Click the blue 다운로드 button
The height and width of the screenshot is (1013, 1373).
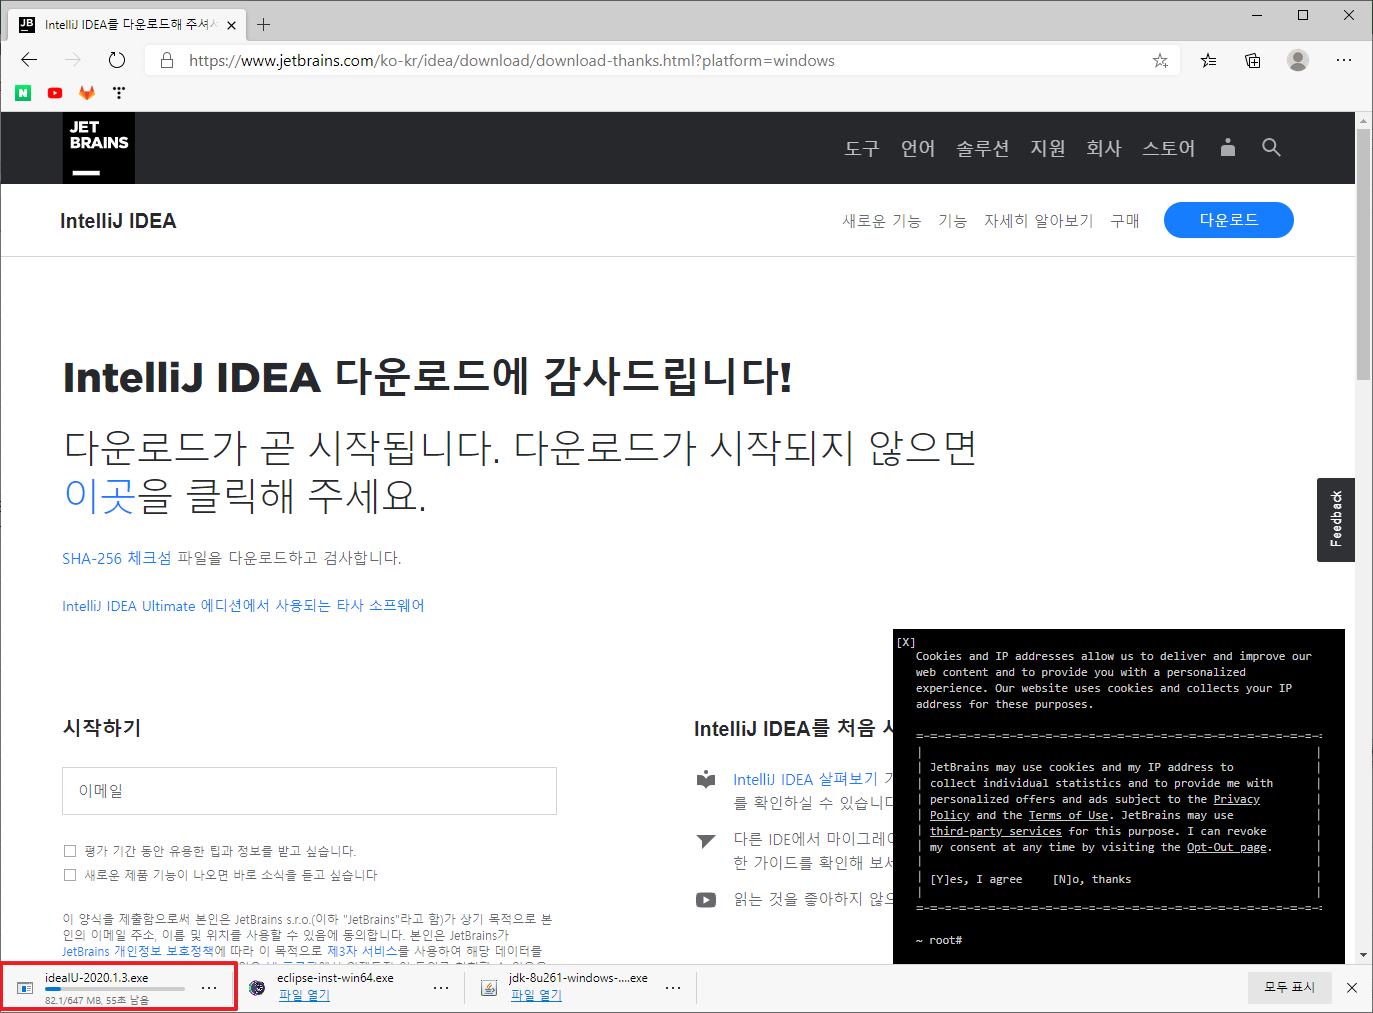1229,220
